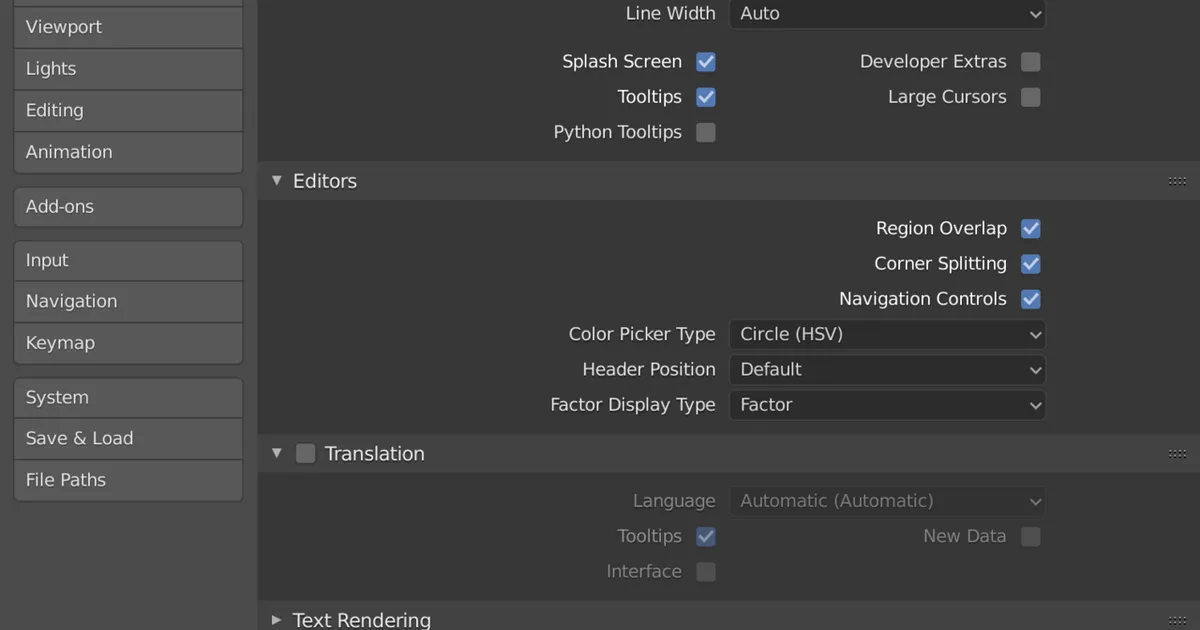
Task: Open the Keymap section
Action: (x=128, y=343)
